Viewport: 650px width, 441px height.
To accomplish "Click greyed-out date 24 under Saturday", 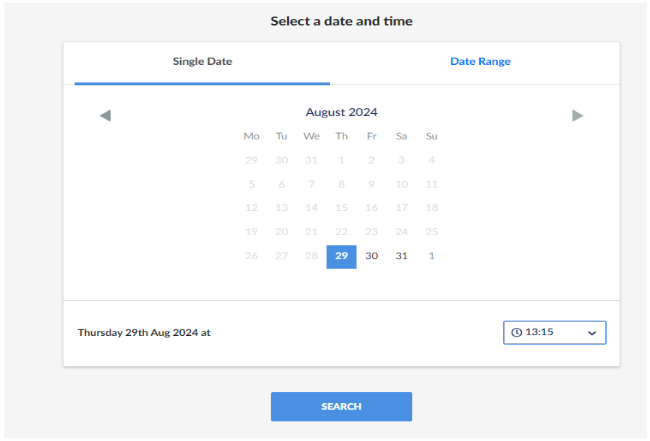I will pos(401,232).
